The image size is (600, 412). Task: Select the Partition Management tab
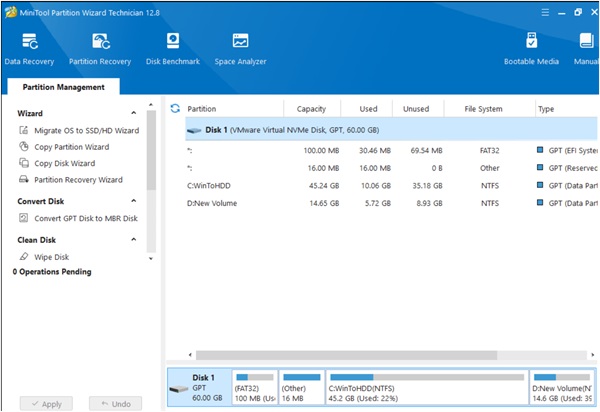(64, 87)
